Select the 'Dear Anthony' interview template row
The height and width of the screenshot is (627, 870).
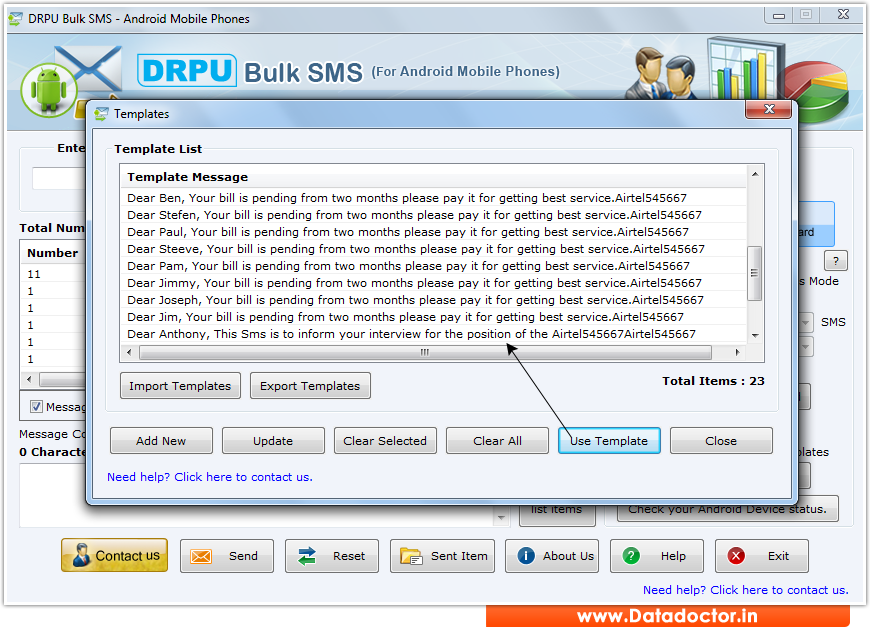pyautogui.click(x=434, y=334)
